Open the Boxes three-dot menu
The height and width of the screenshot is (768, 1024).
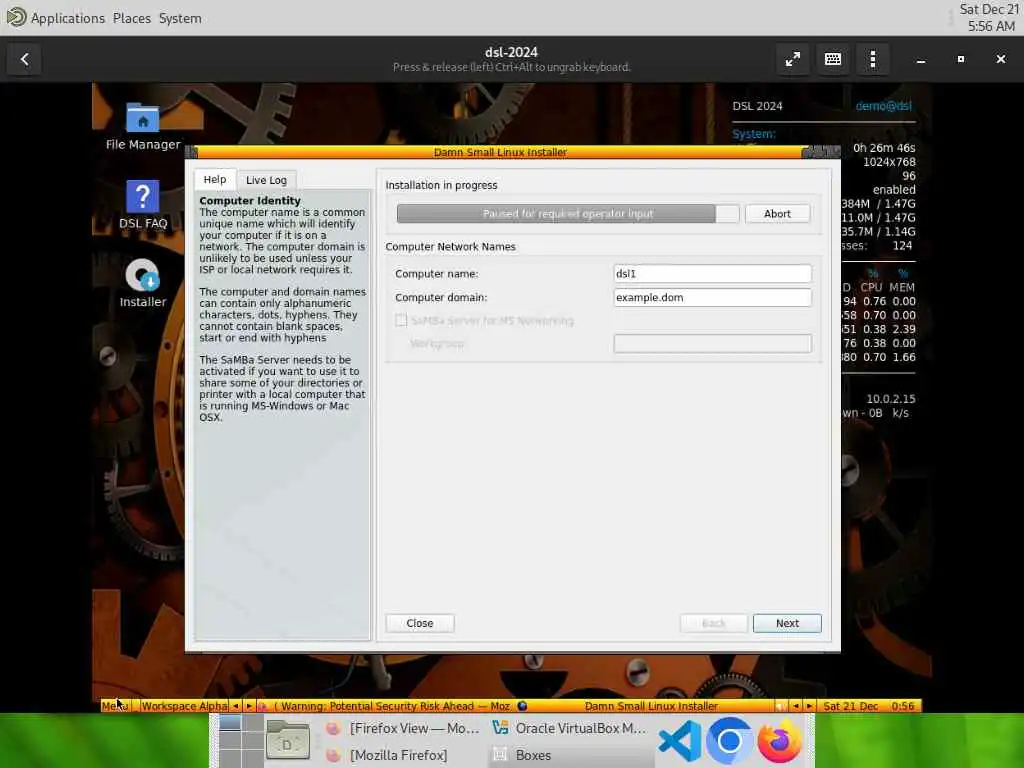(x=872, y=59)
